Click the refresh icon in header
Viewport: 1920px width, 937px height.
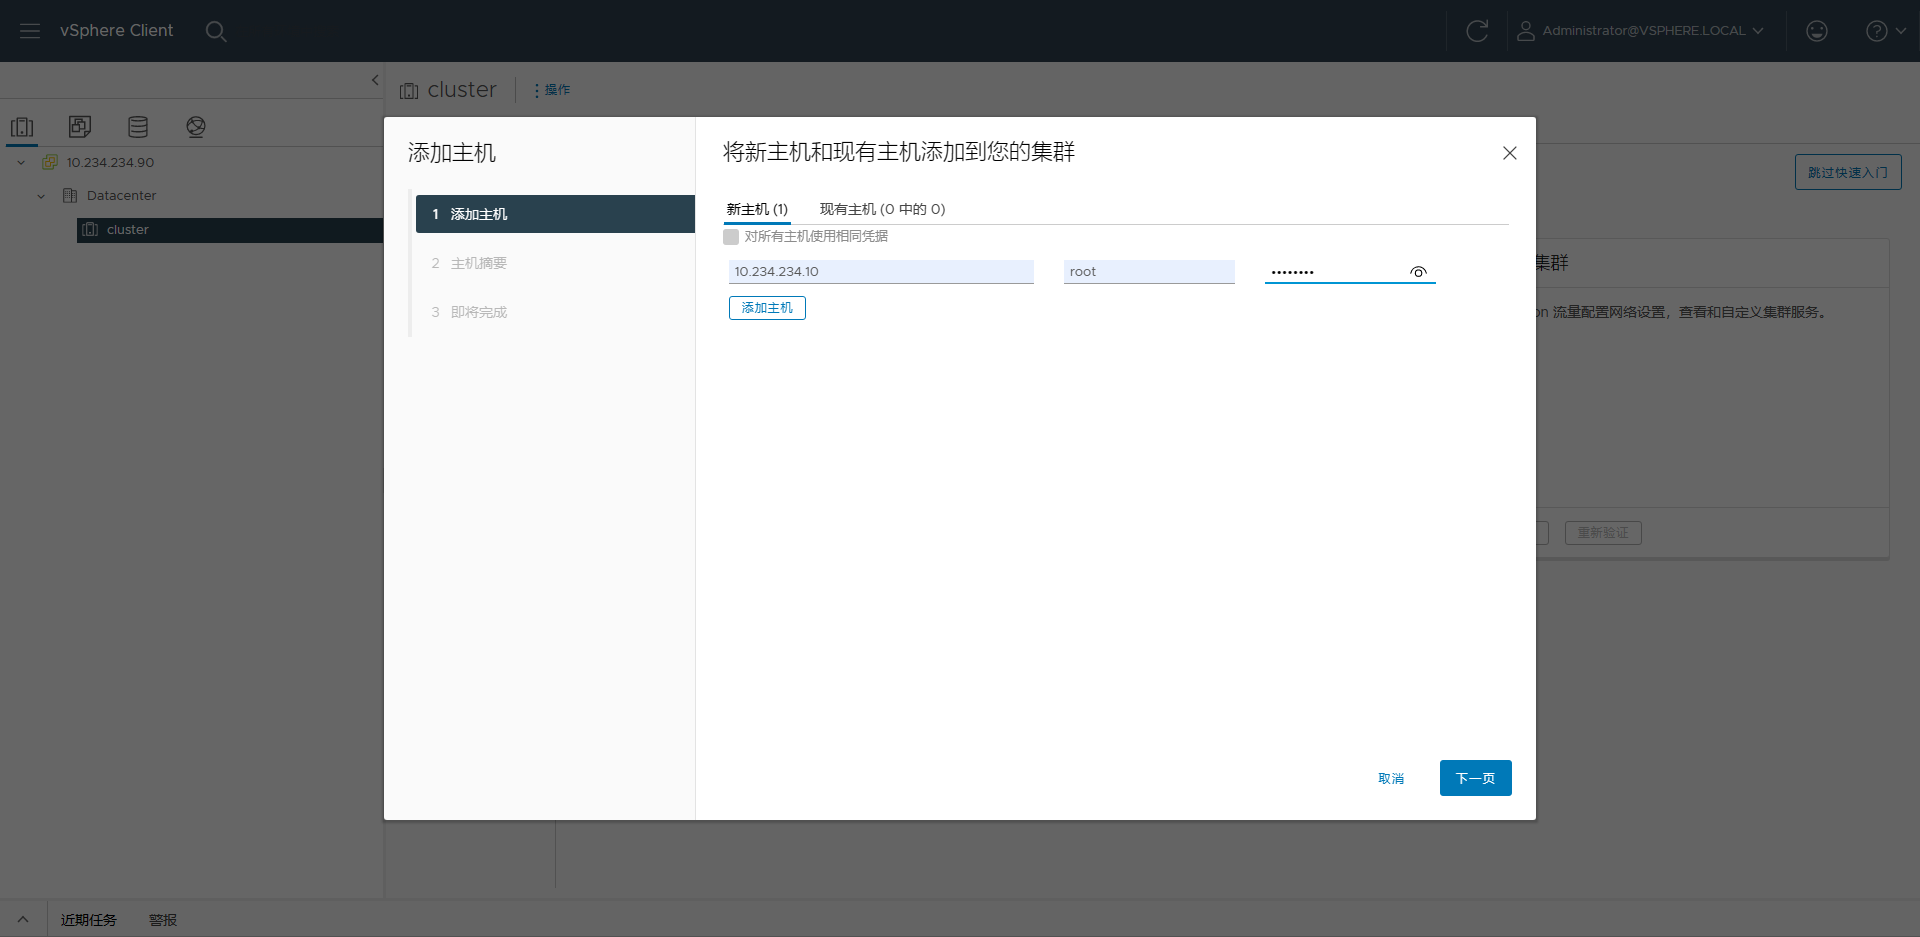point(1476,31)
